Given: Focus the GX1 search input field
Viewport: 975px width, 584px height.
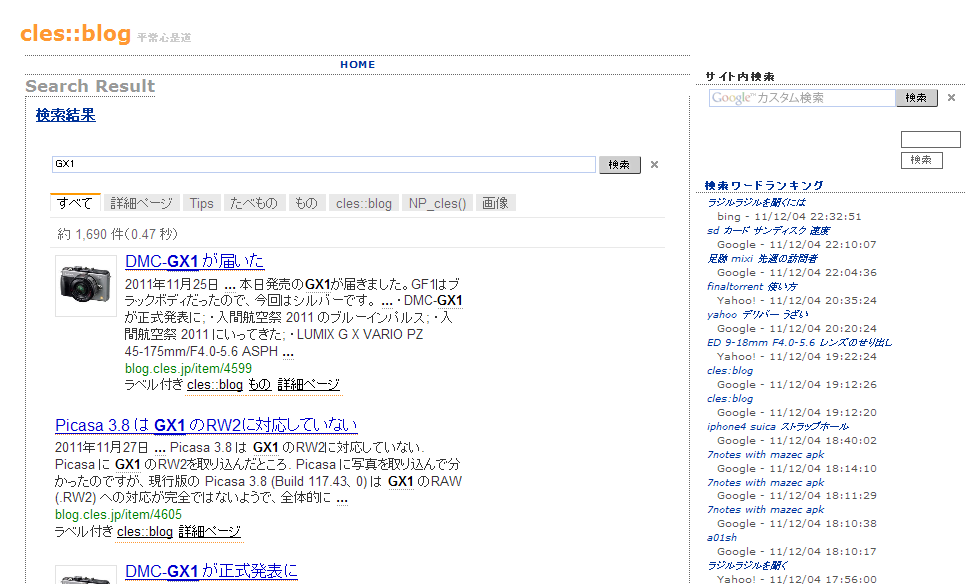Looking at the screenshot, I should pyautogui.click(x=324, y=164).
